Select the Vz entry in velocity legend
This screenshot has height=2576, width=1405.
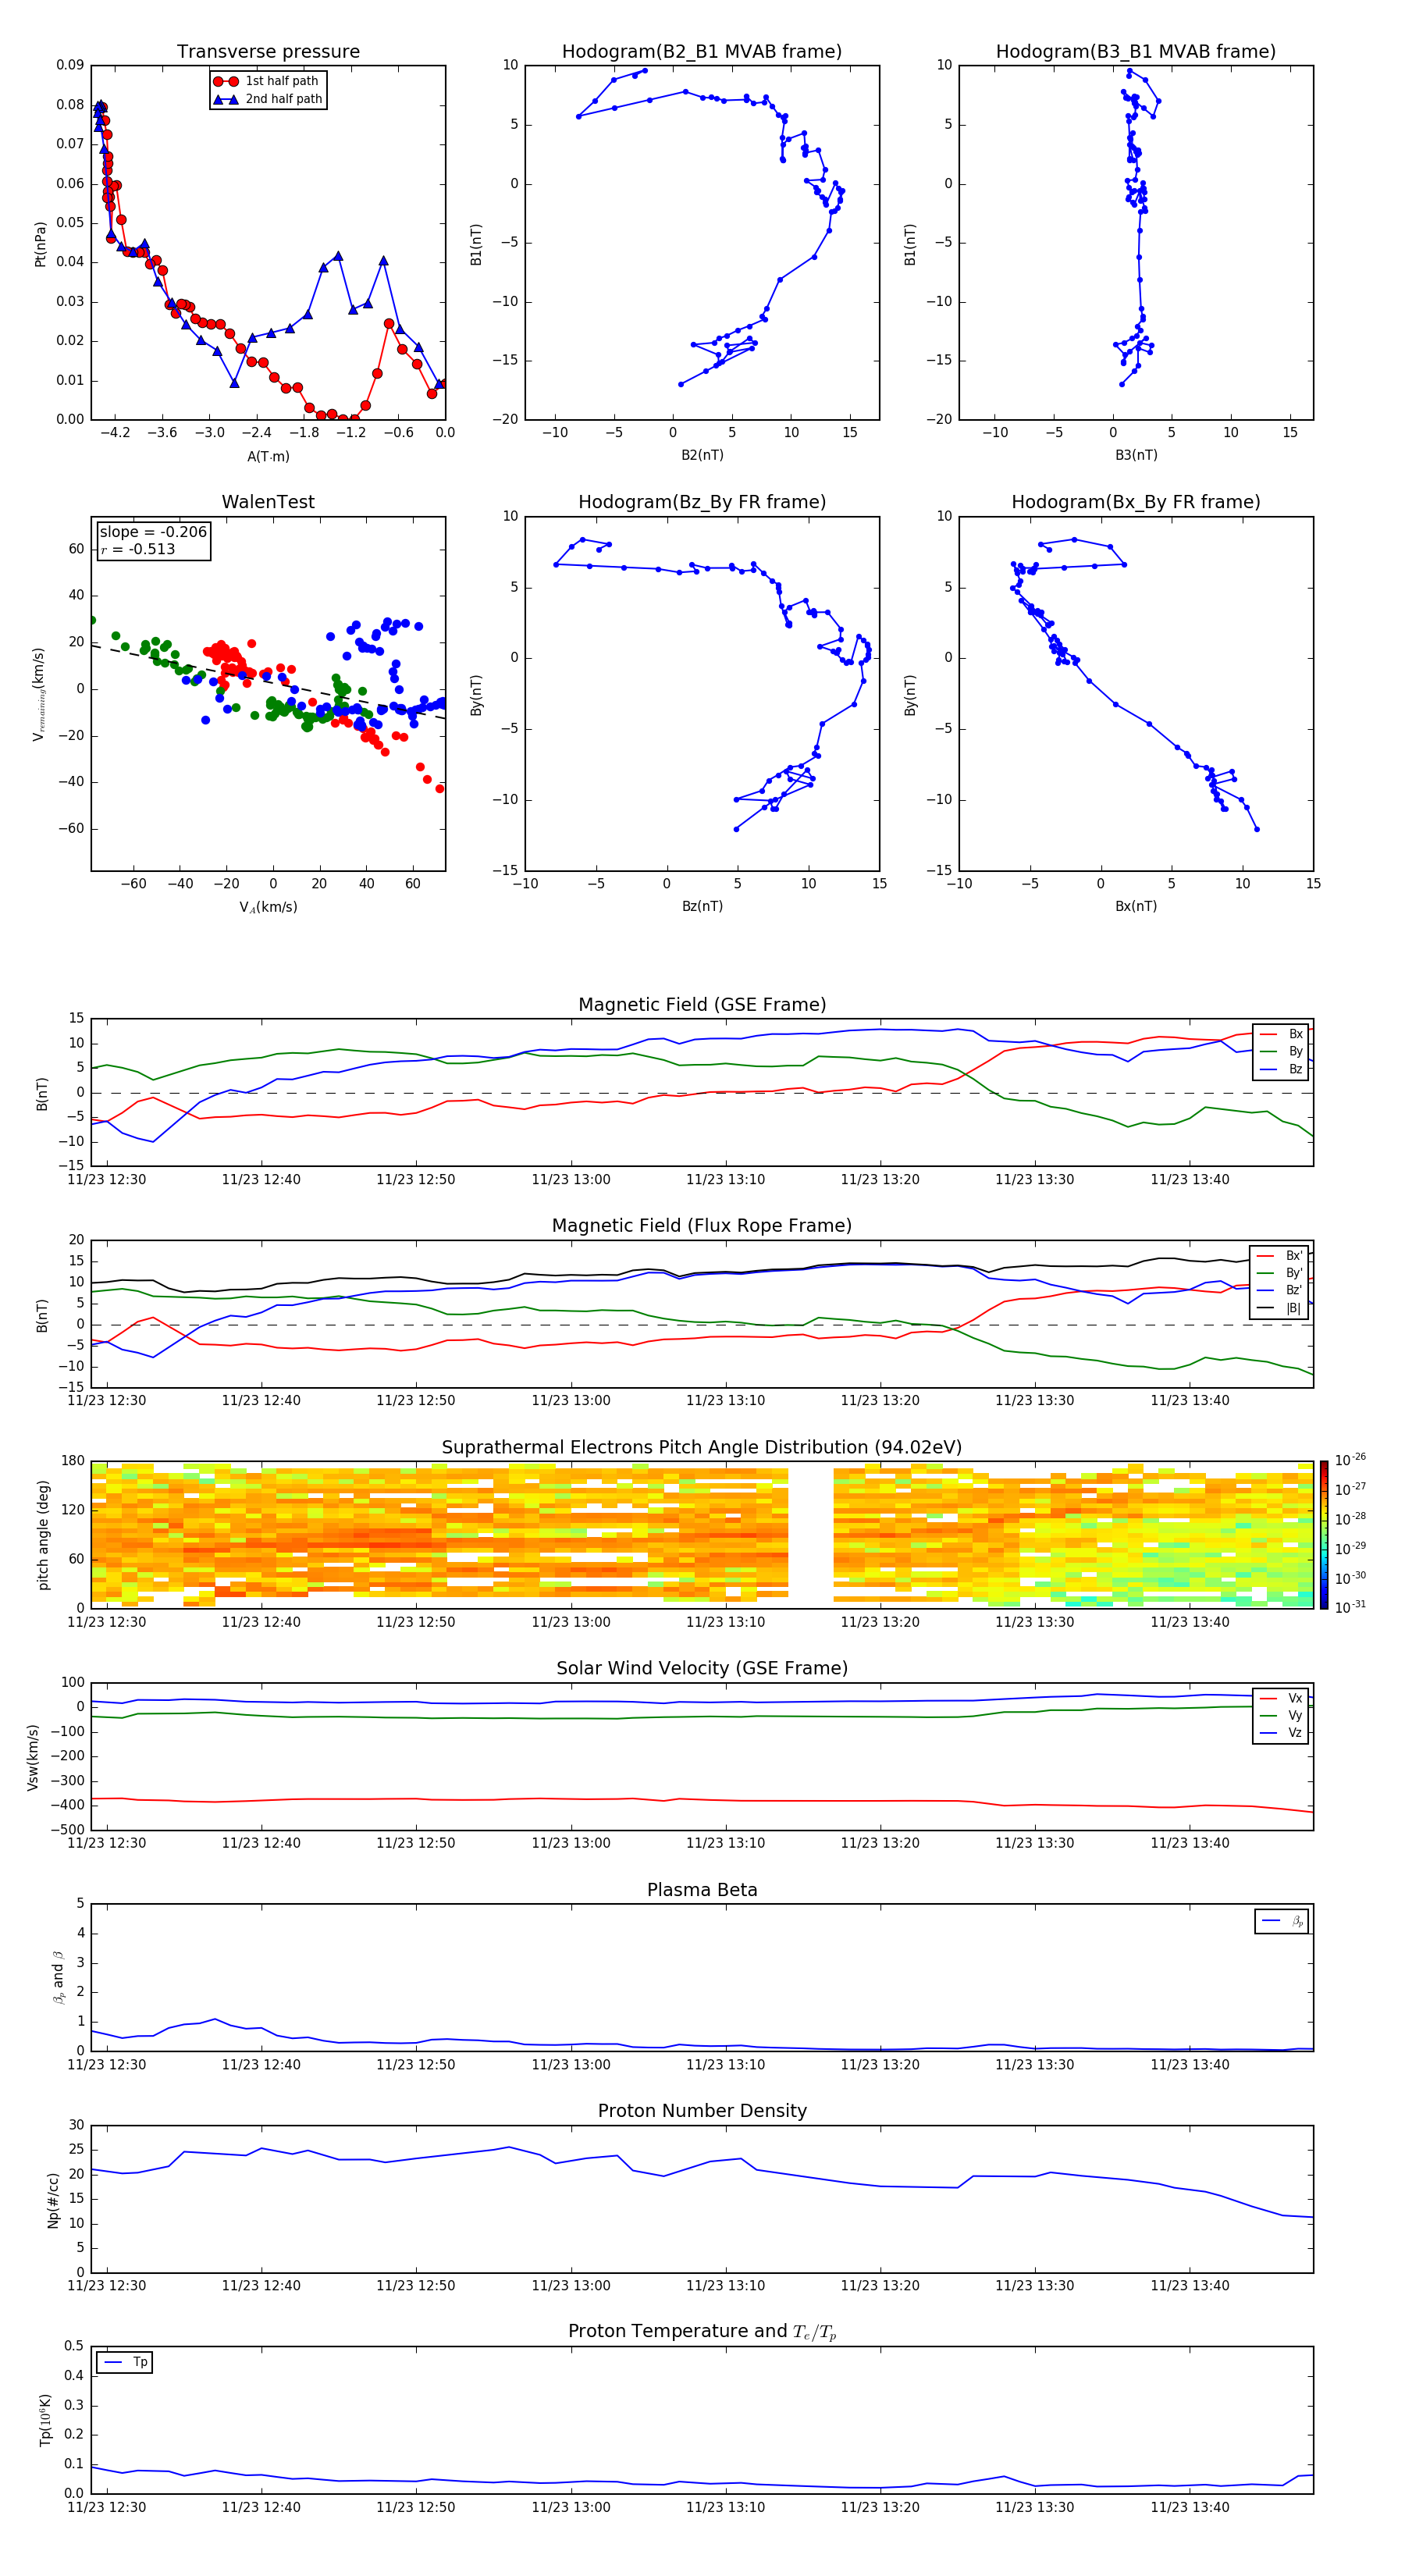point(1282,1733)
